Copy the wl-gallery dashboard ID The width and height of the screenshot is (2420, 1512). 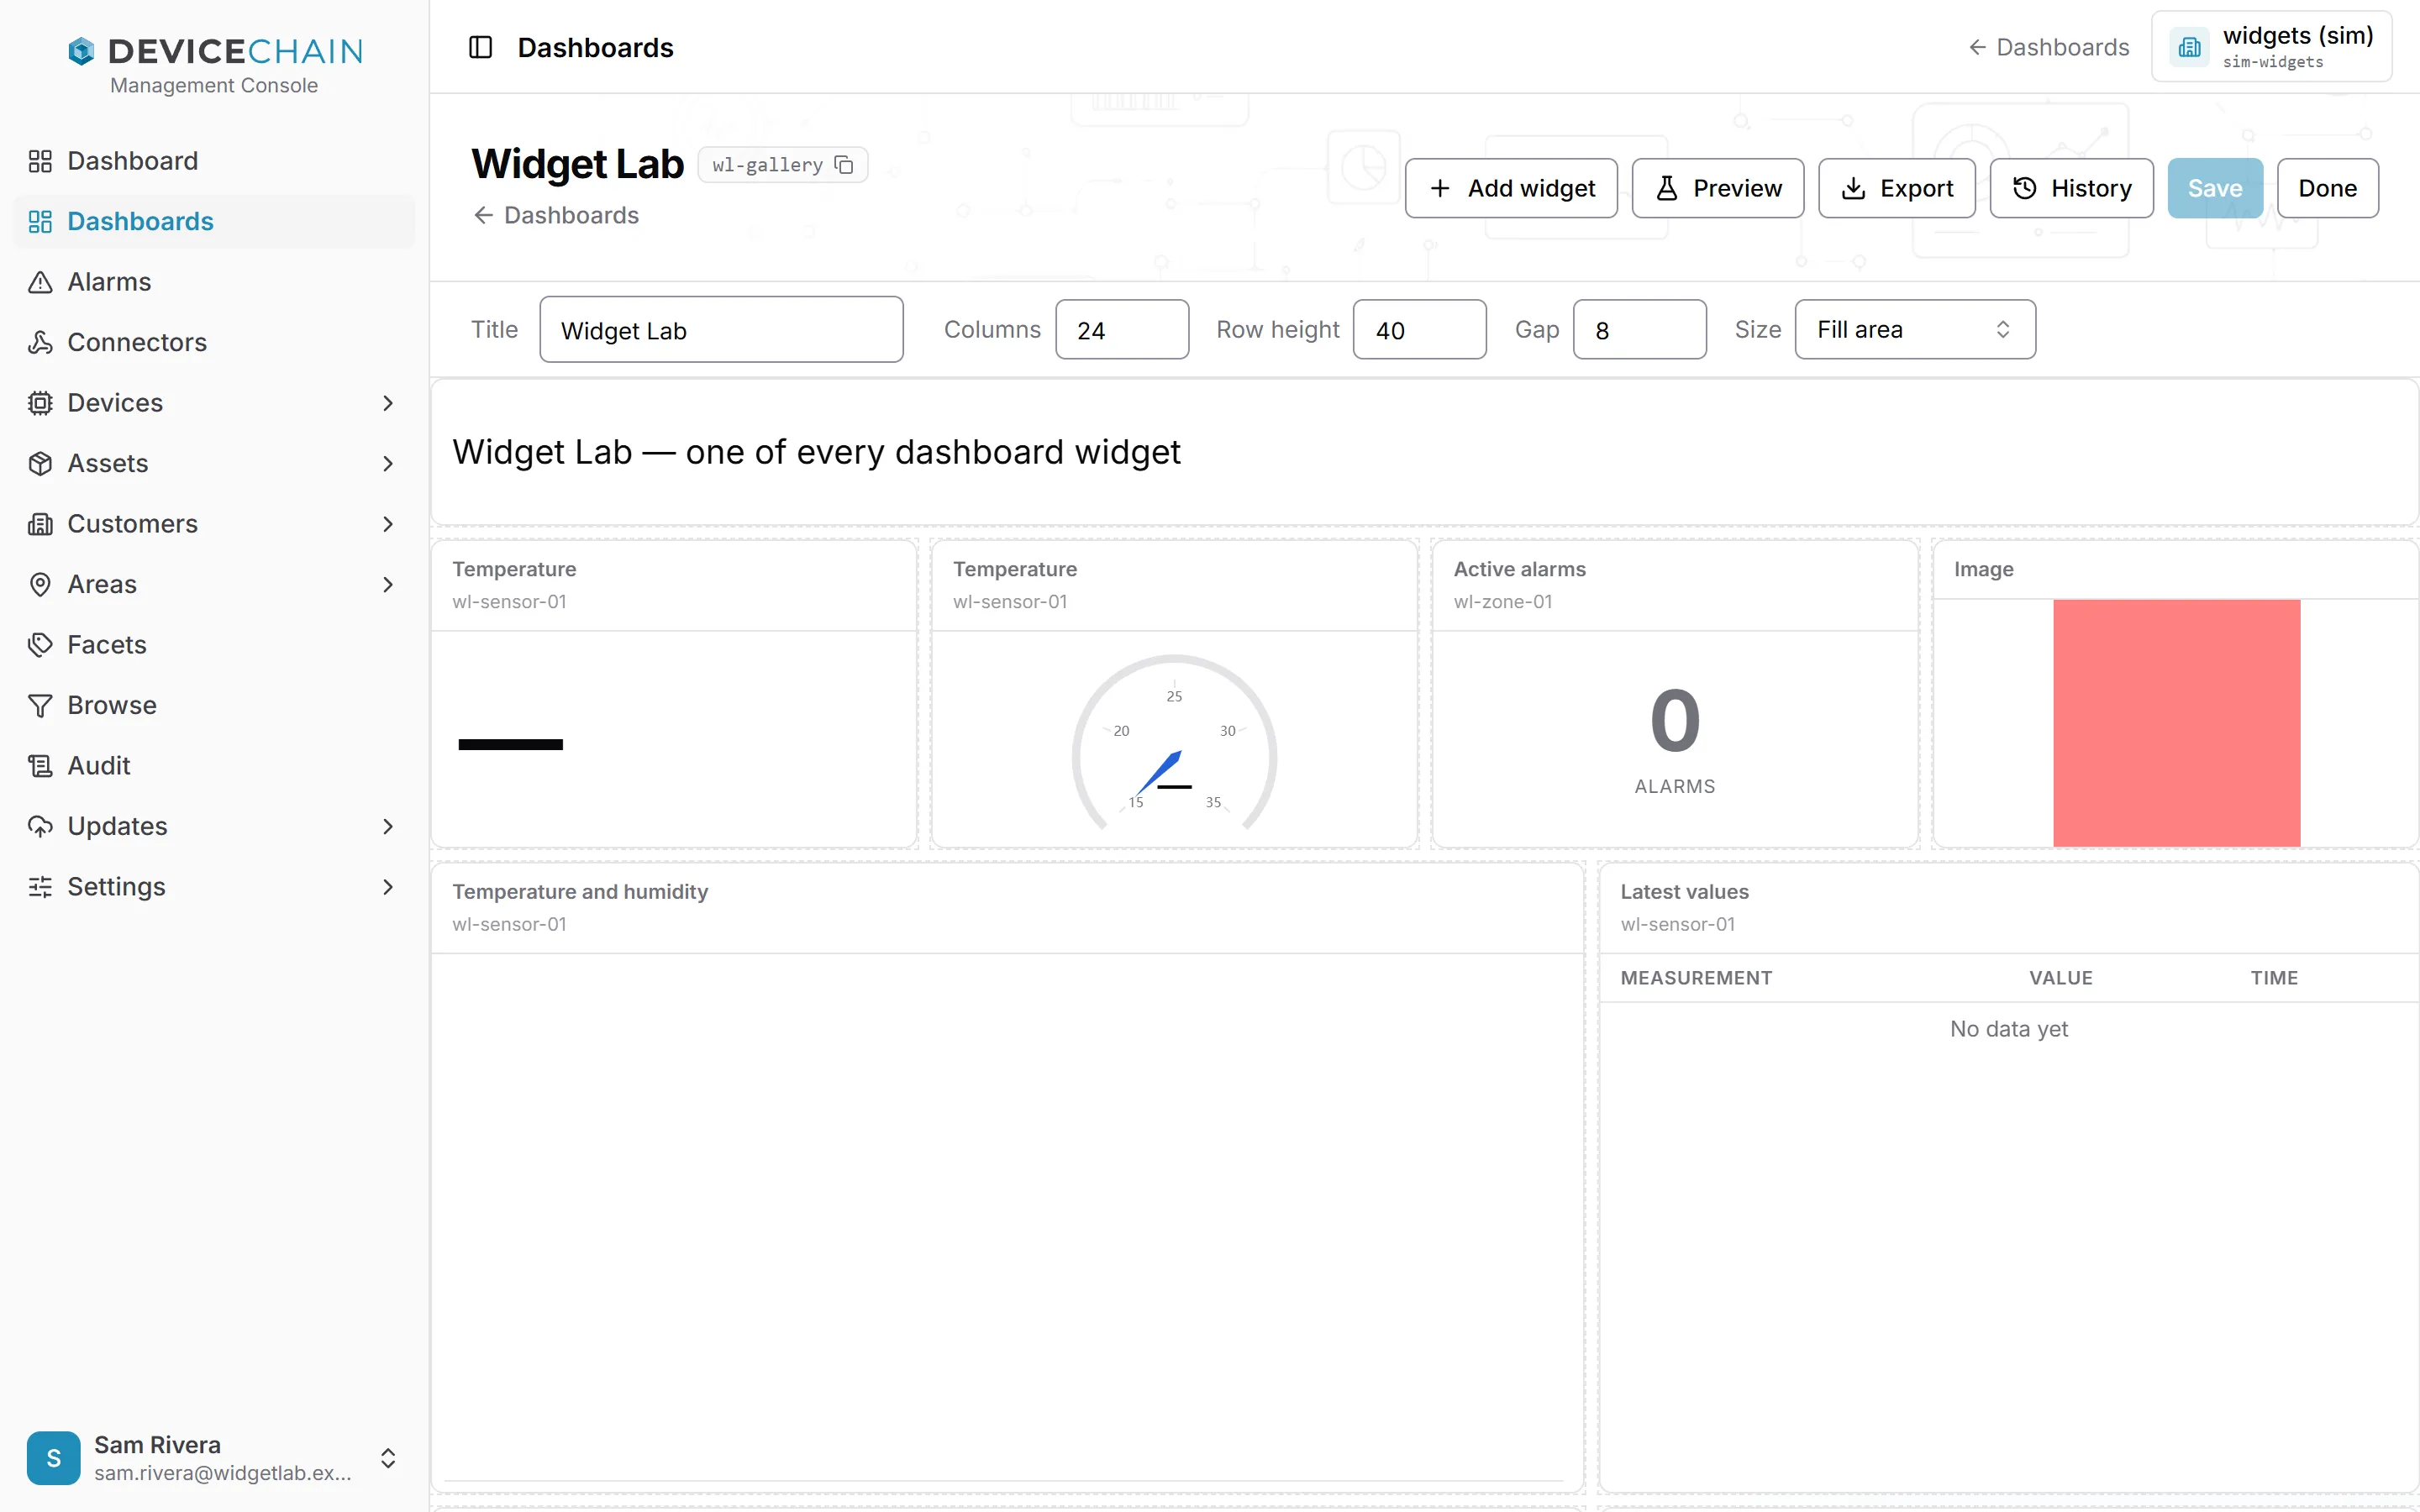click(x=844, y=165)
